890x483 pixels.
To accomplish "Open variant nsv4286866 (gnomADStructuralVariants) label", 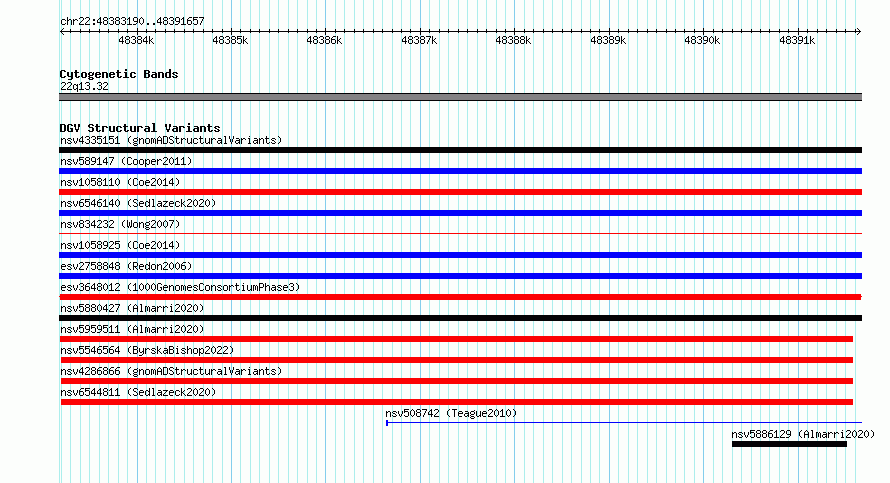I will (x=171, y=371).
